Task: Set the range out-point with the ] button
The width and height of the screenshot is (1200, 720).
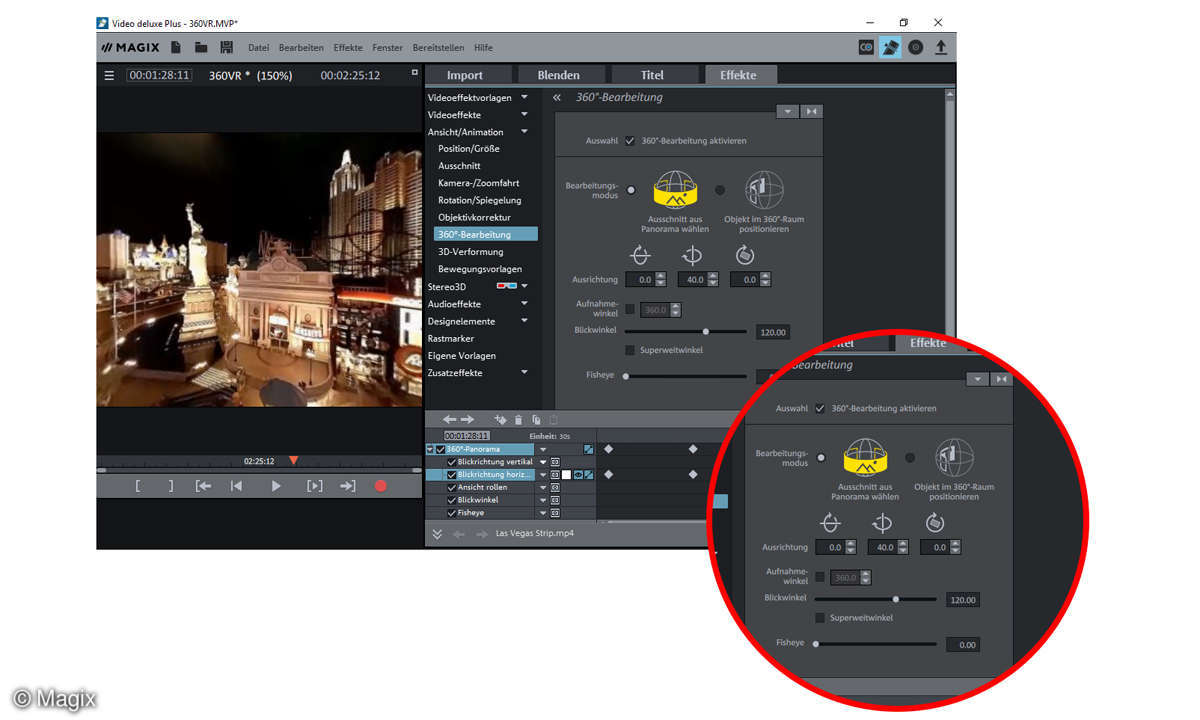Action: coord(171,486)
